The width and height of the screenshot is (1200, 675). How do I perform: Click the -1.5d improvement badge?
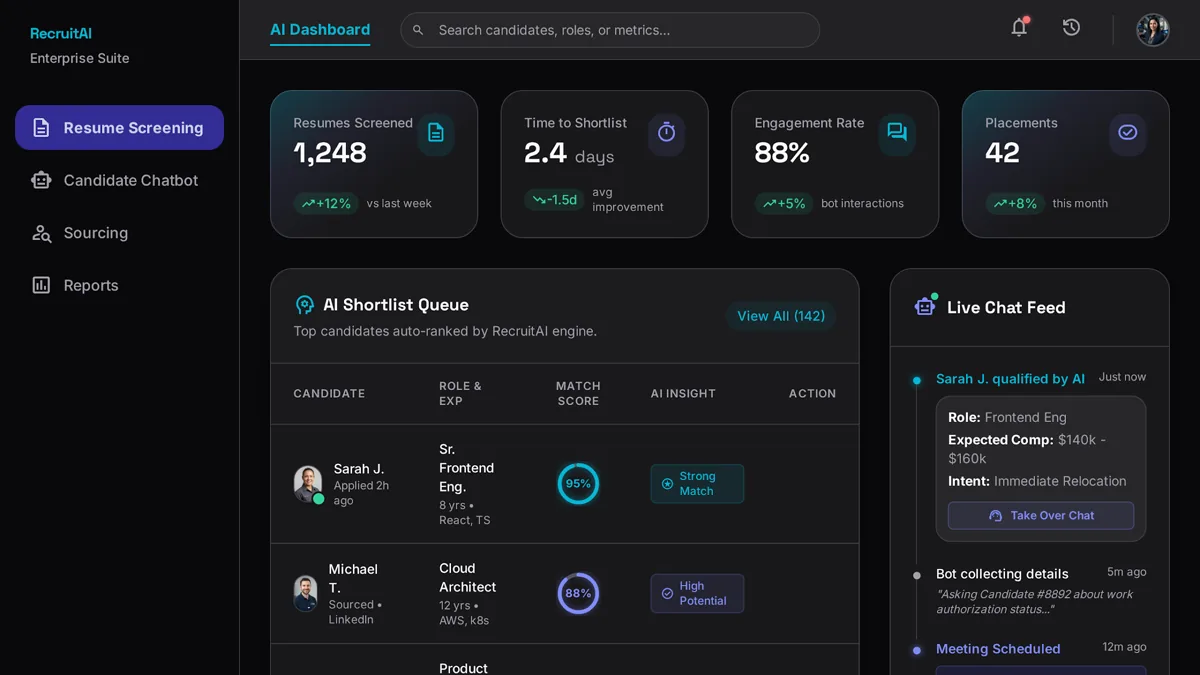[x=555, y=200]
